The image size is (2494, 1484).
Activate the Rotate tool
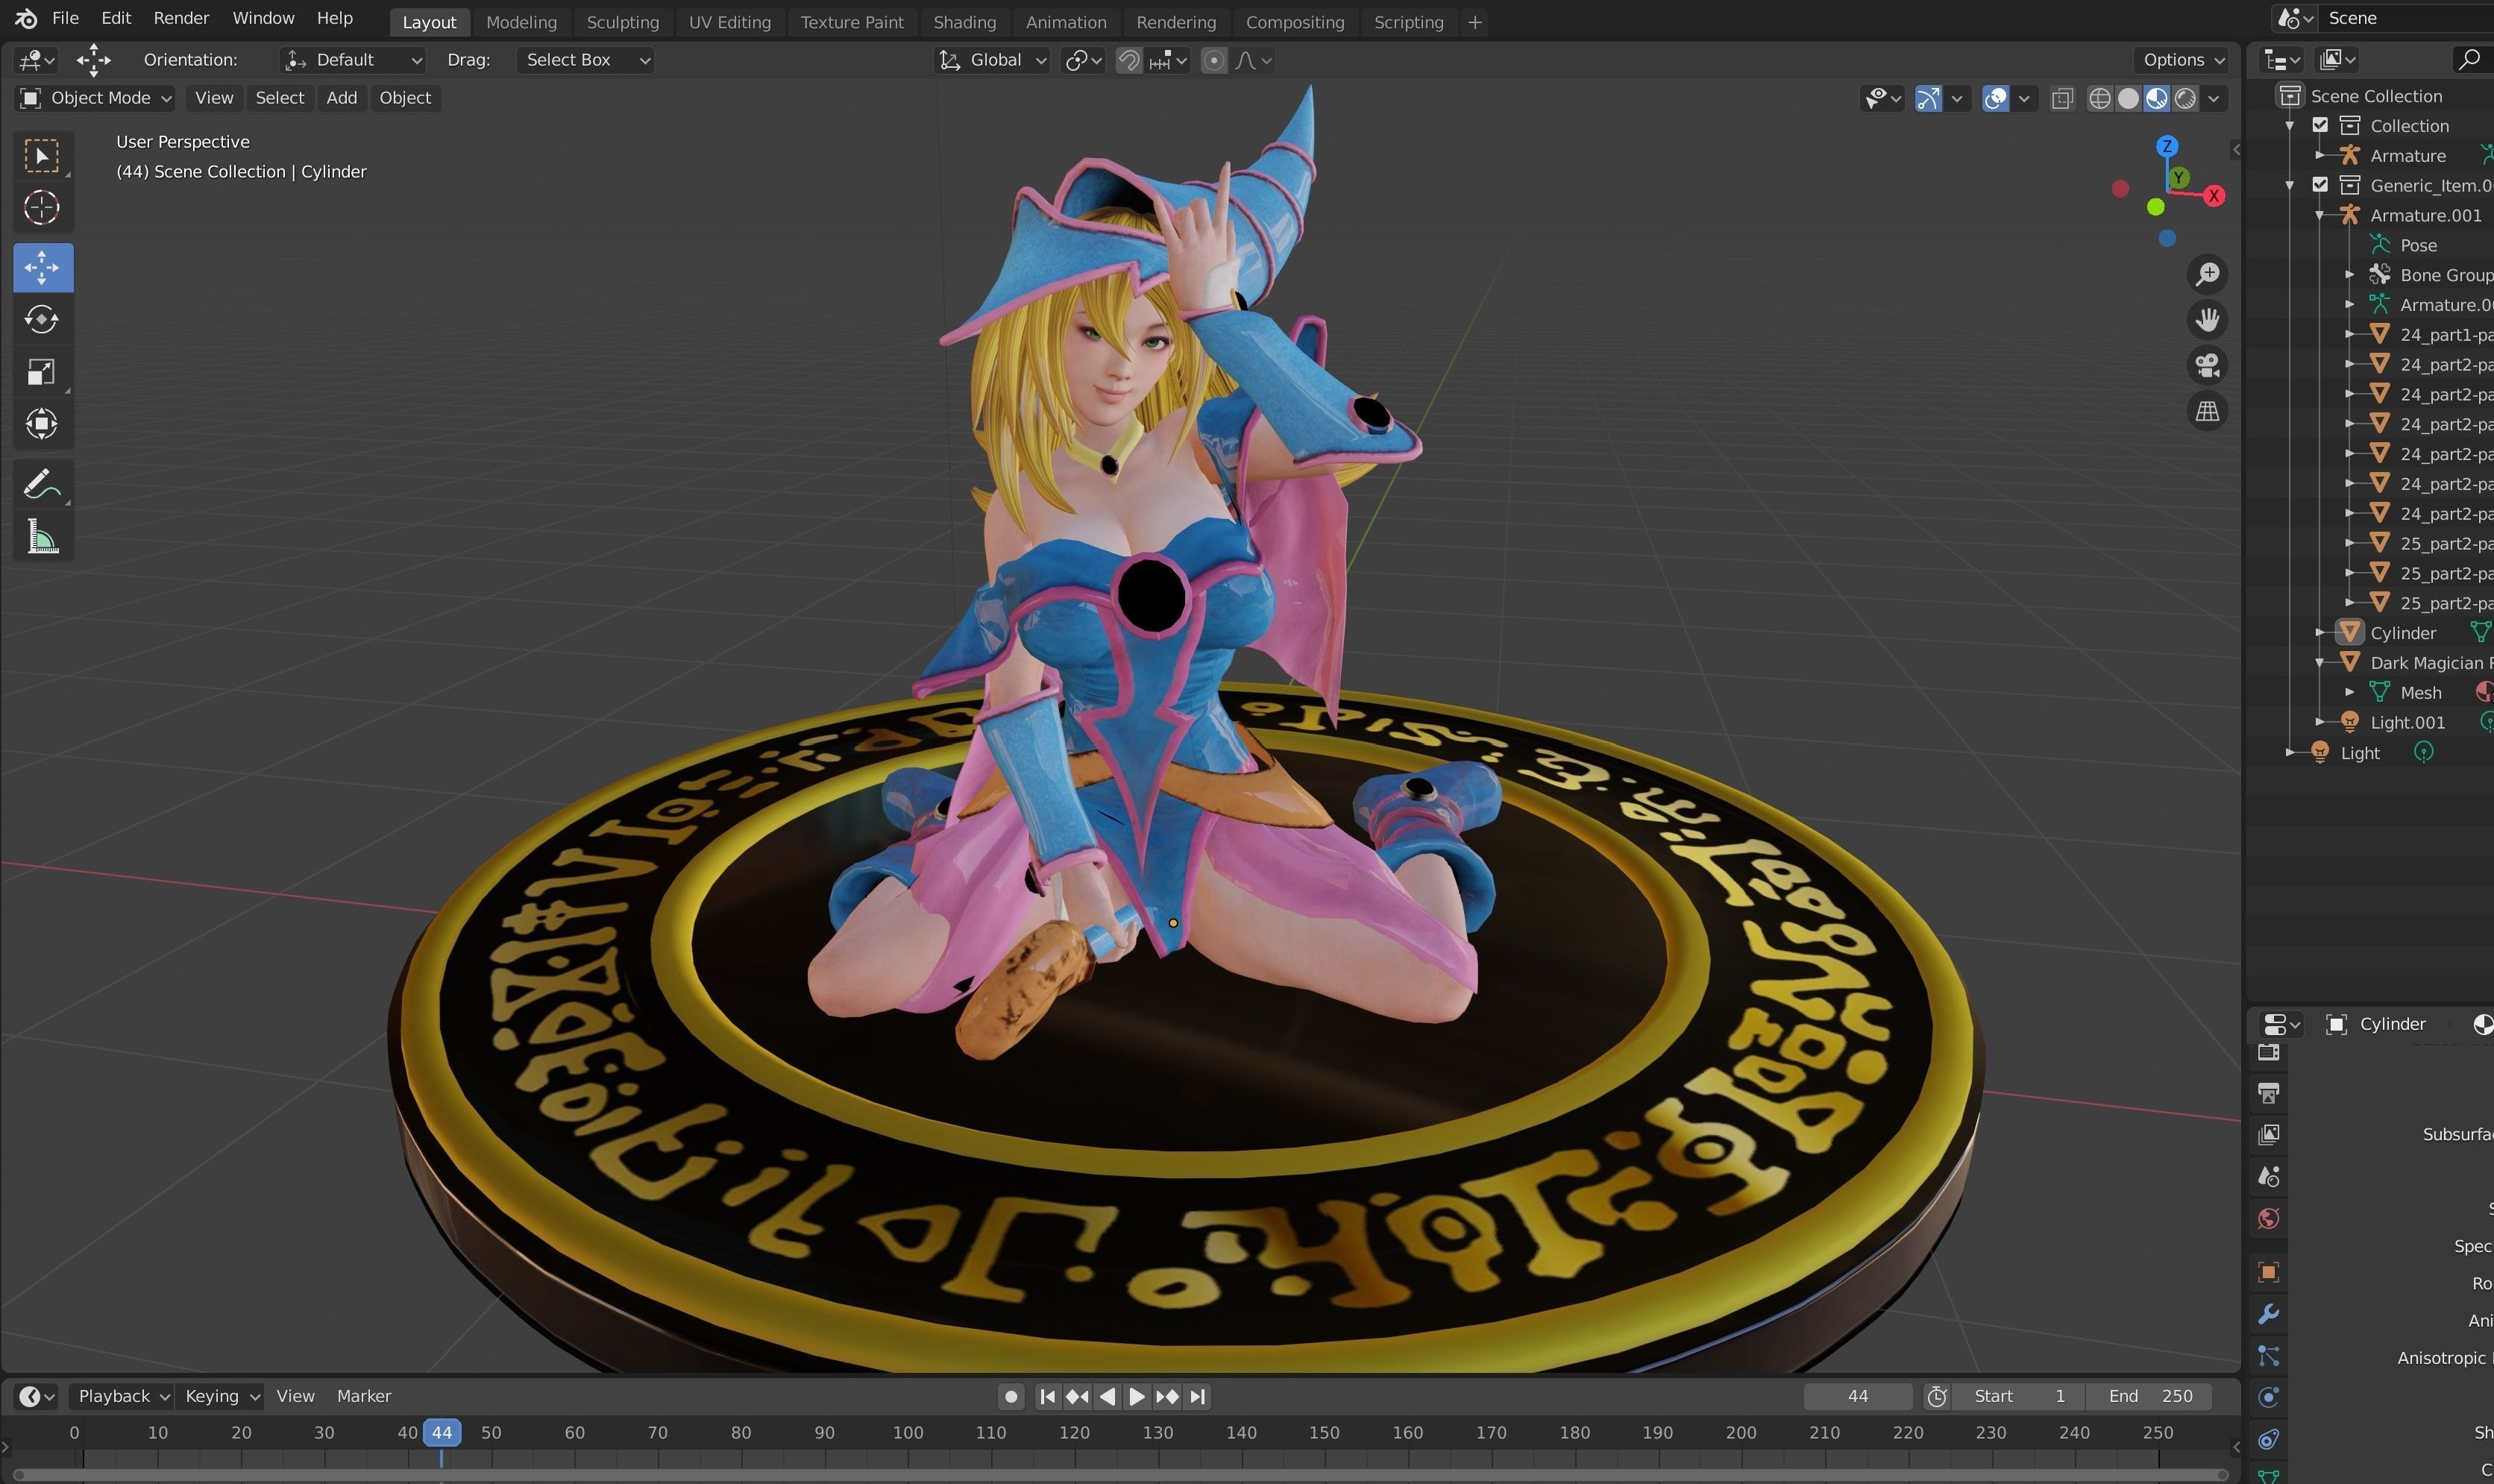pyautogui.click(x=42, y=319)
